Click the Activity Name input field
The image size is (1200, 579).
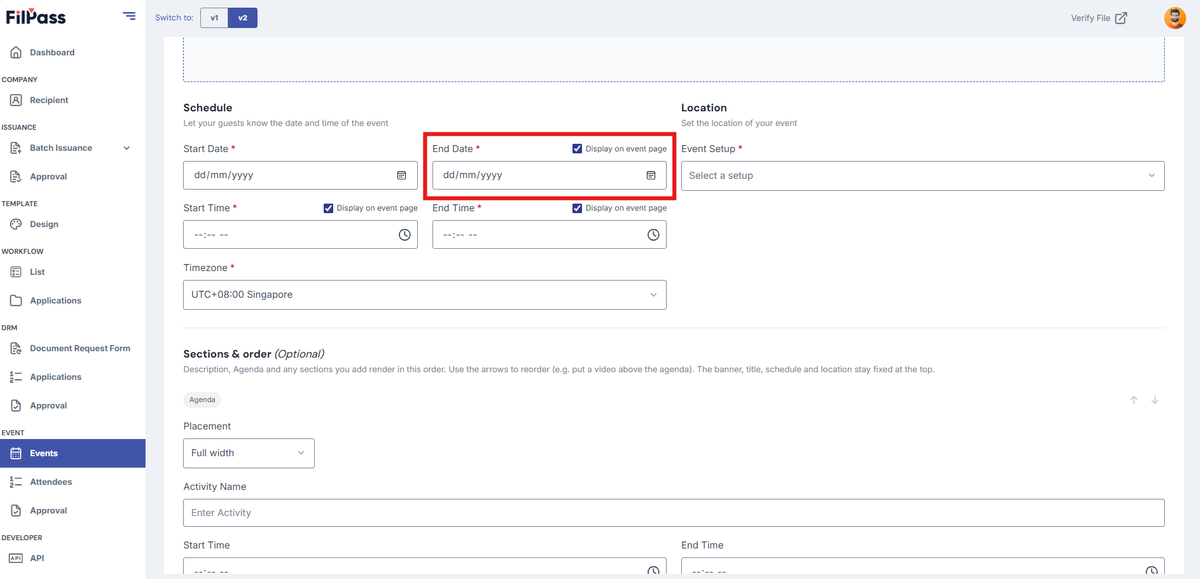tap(674, 513)
